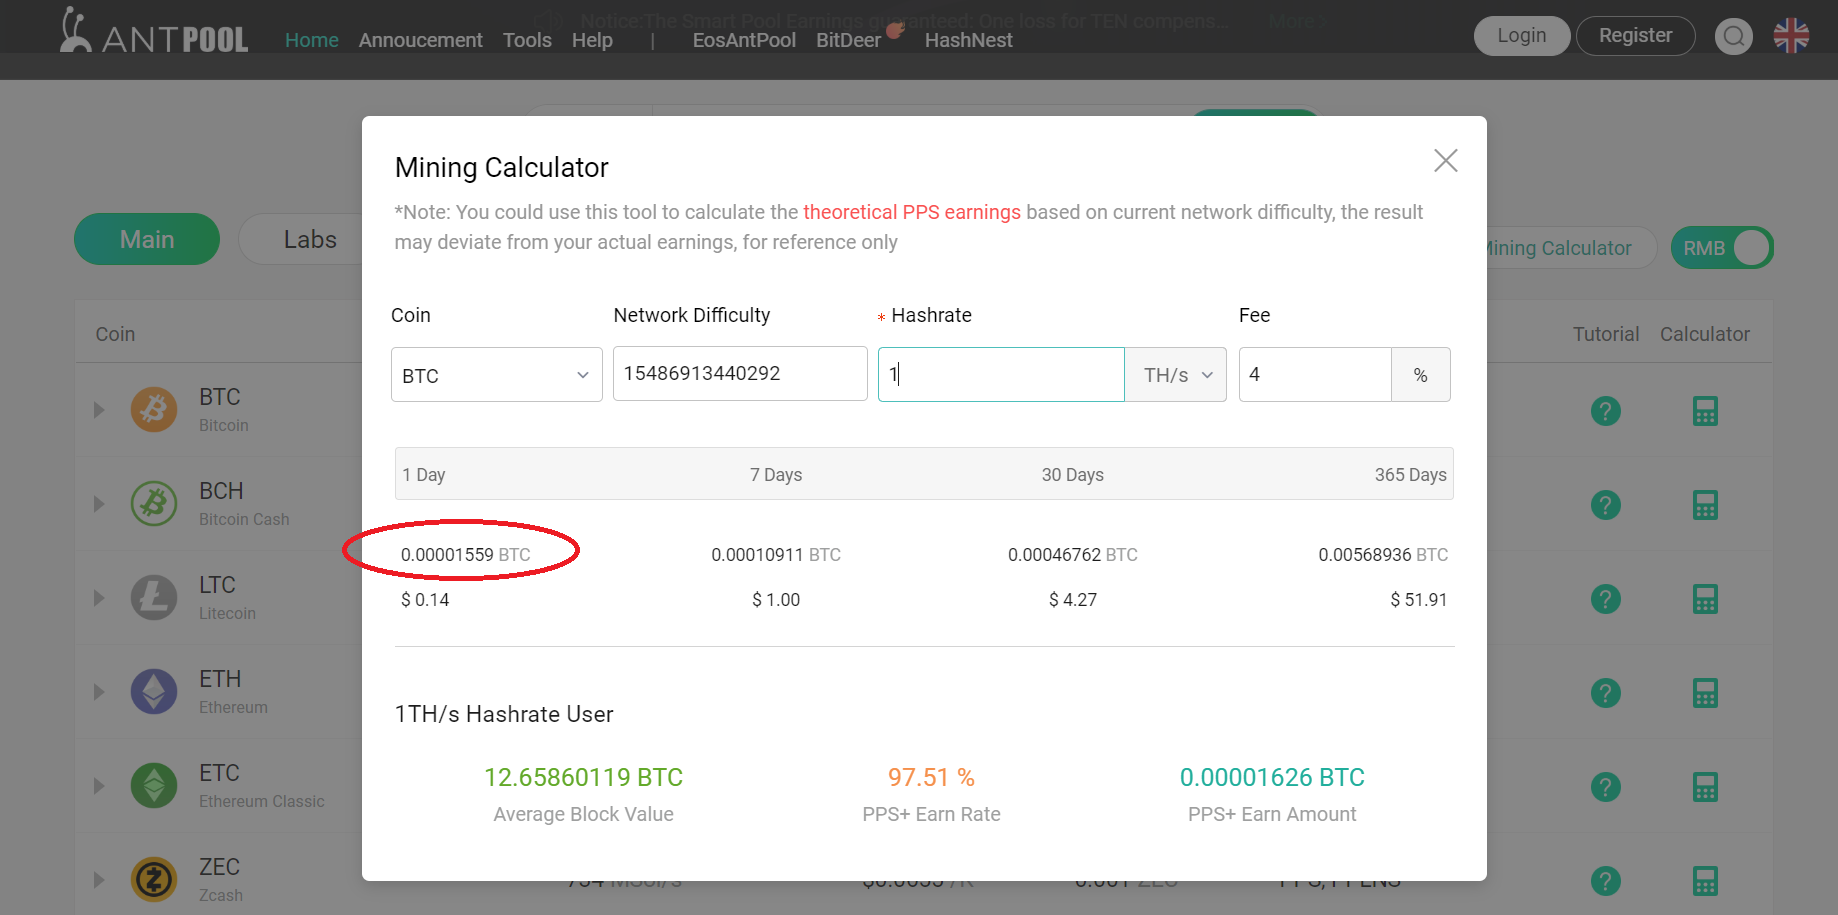Image resolution: width=1838 pixels, height=915 pixels.
Task: Click the Bitcoin coin icon
Action: coord(154,410)
